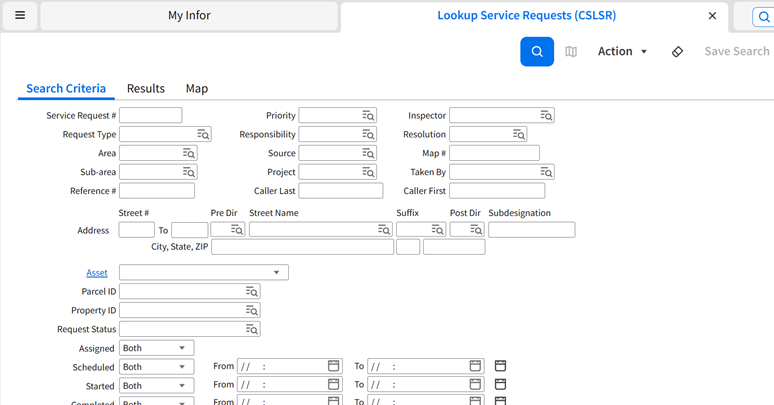Switch to the Map tab
Screen dimensions: 774x405
(196, 89)
